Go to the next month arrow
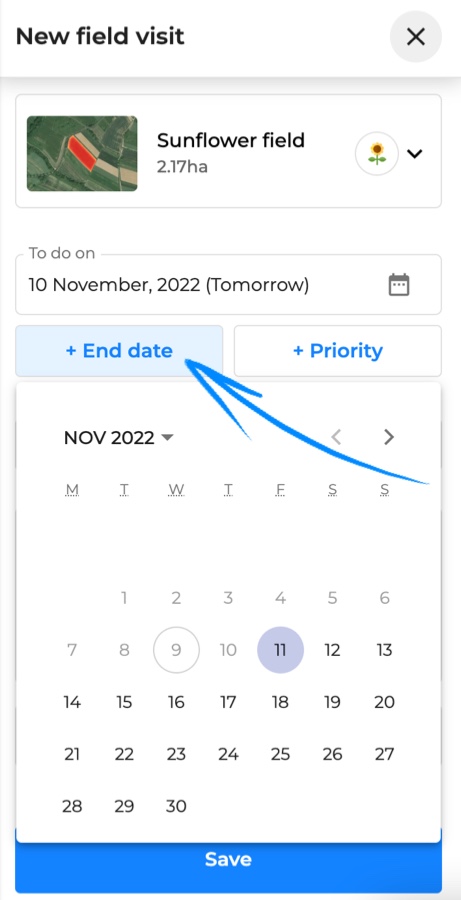 [x=389, y=437]
